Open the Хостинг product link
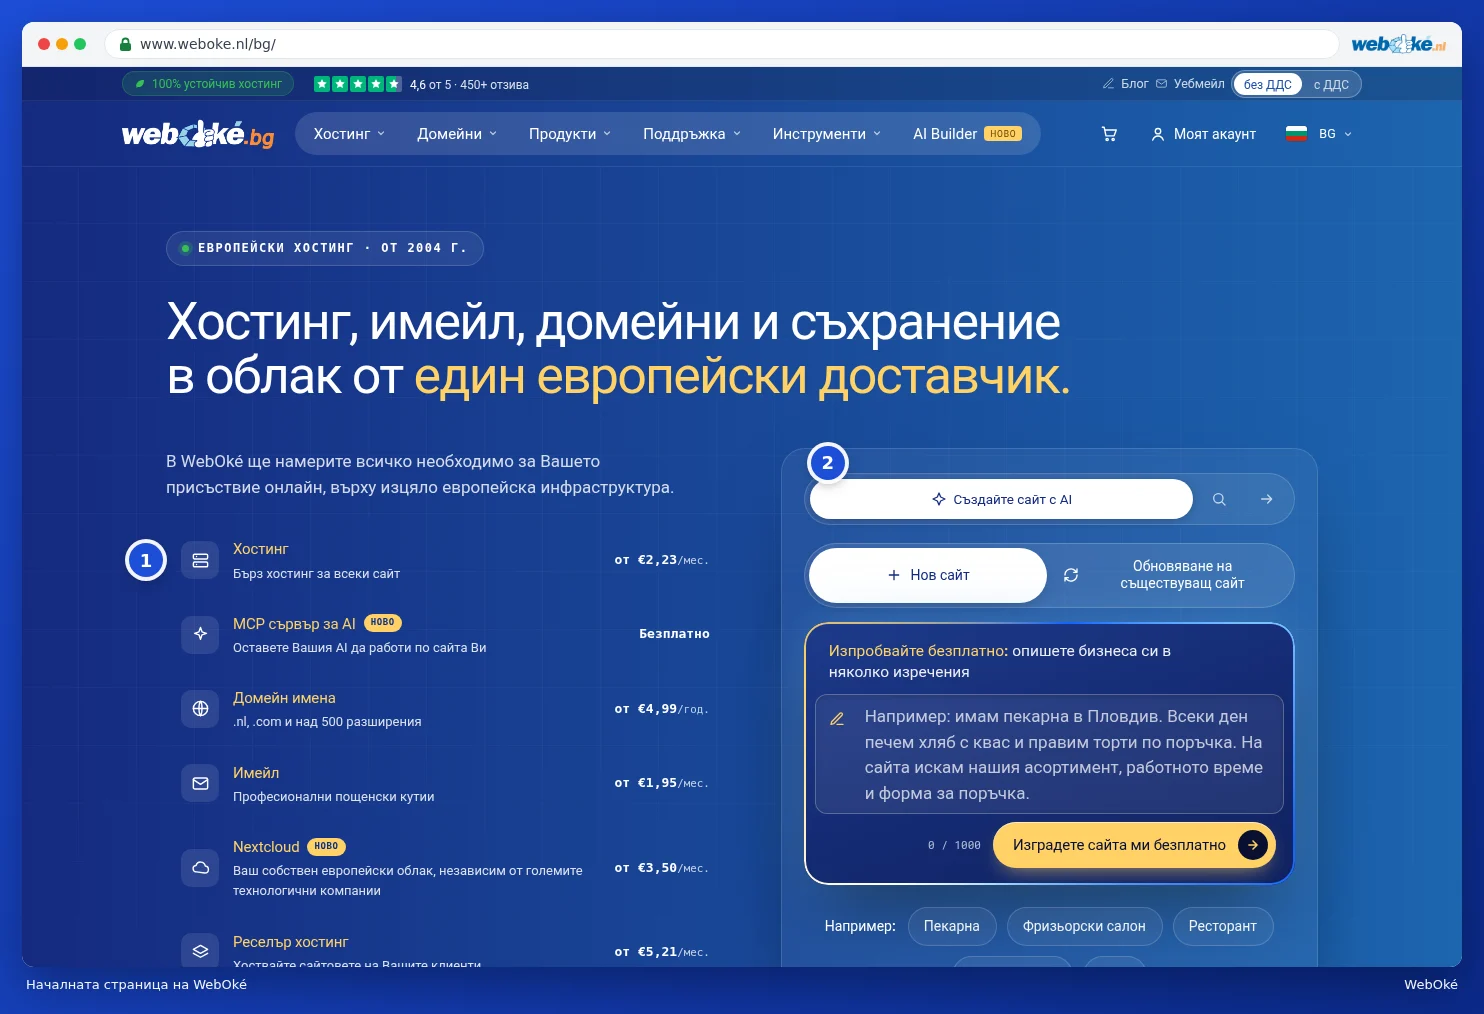The width and height of the screenshot is (1484, 1014). pyautogui.click(x=260, y=549)
